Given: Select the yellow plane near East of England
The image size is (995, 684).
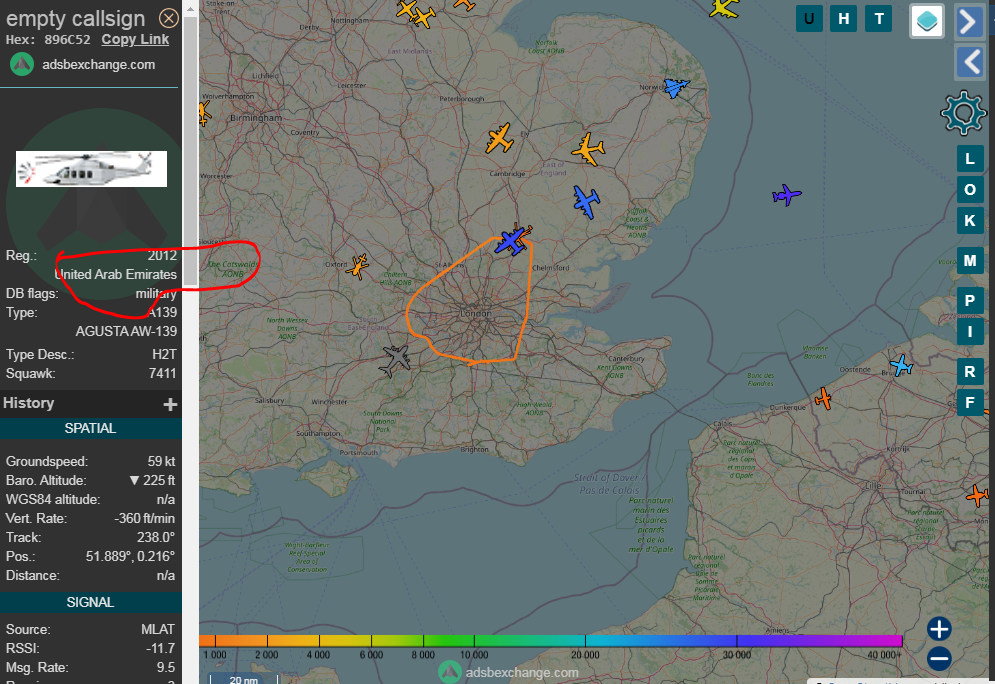Looking at the screenshot, I should (589, 150).
